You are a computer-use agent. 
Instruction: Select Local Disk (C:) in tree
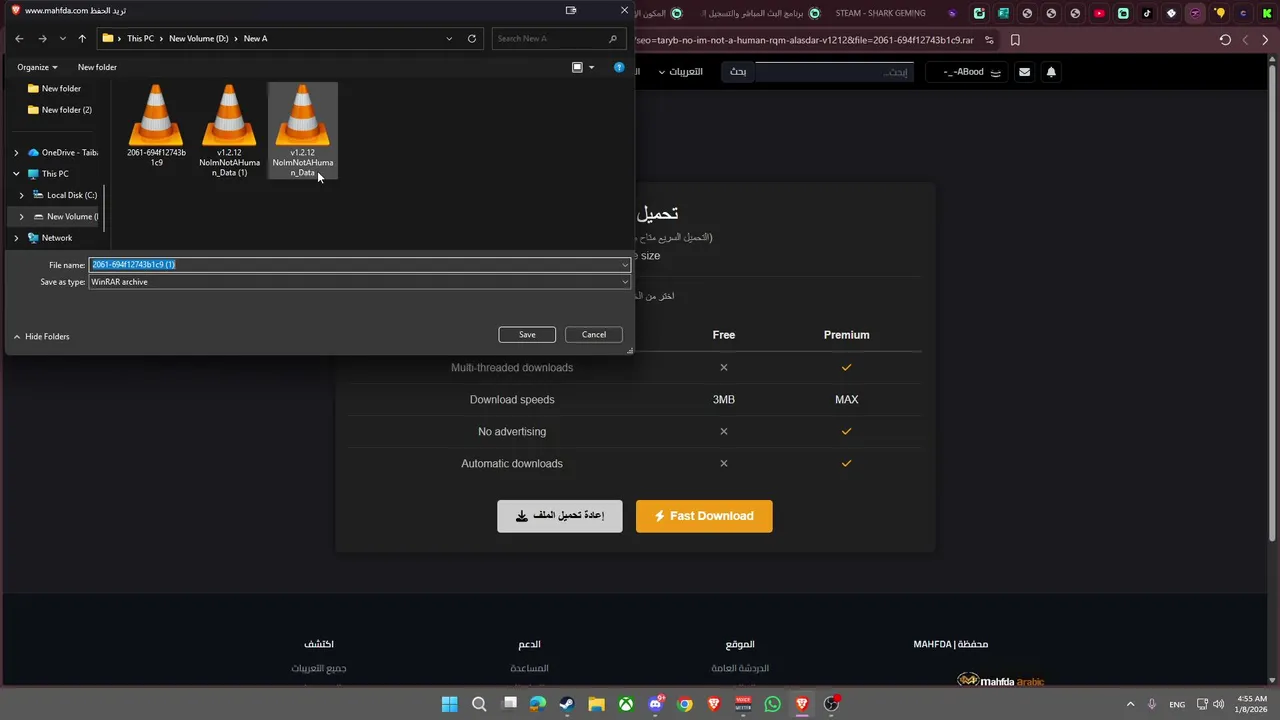click(x=65, y=195)
